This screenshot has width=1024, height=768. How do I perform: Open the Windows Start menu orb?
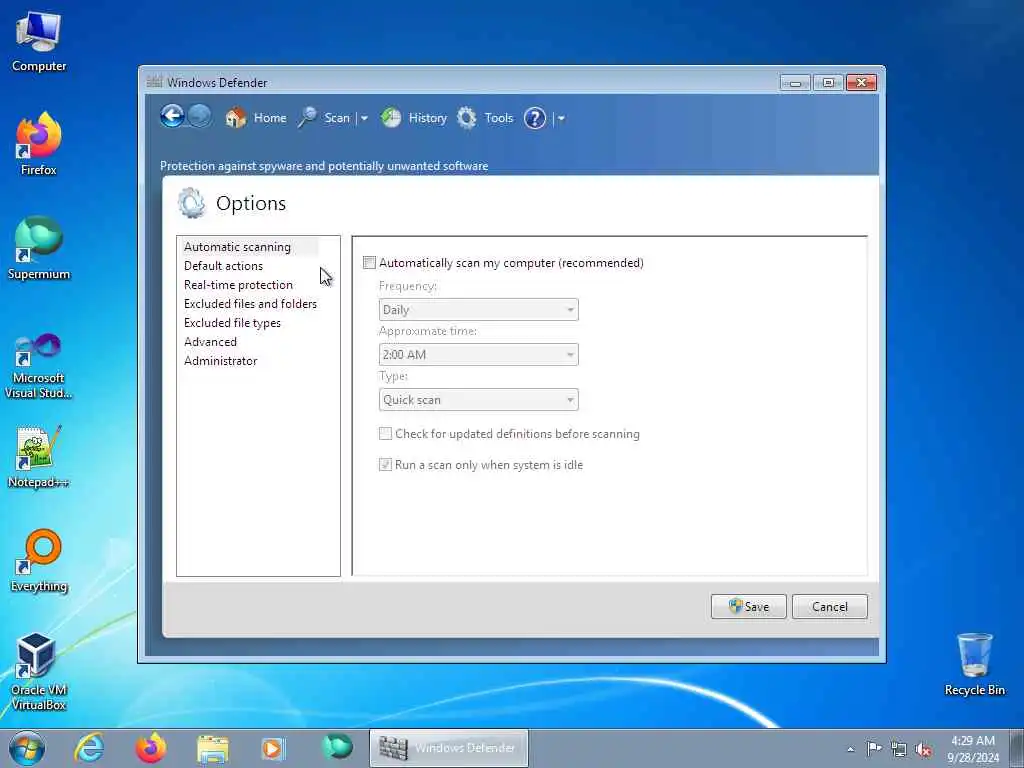click(x=27, y=748)
